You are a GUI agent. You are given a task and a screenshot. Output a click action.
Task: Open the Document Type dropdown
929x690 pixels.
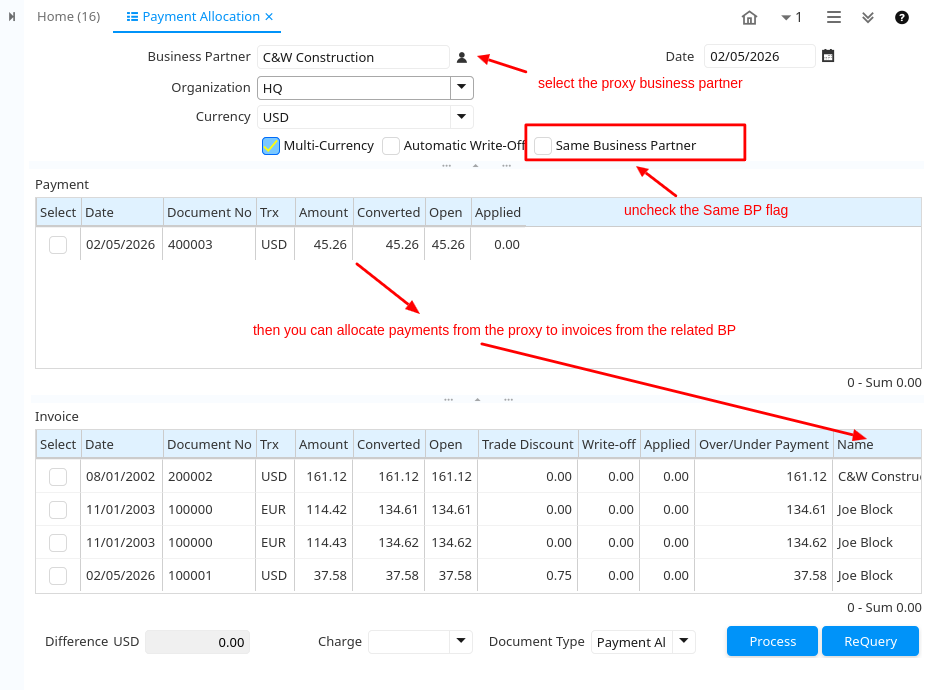(684, 641)
